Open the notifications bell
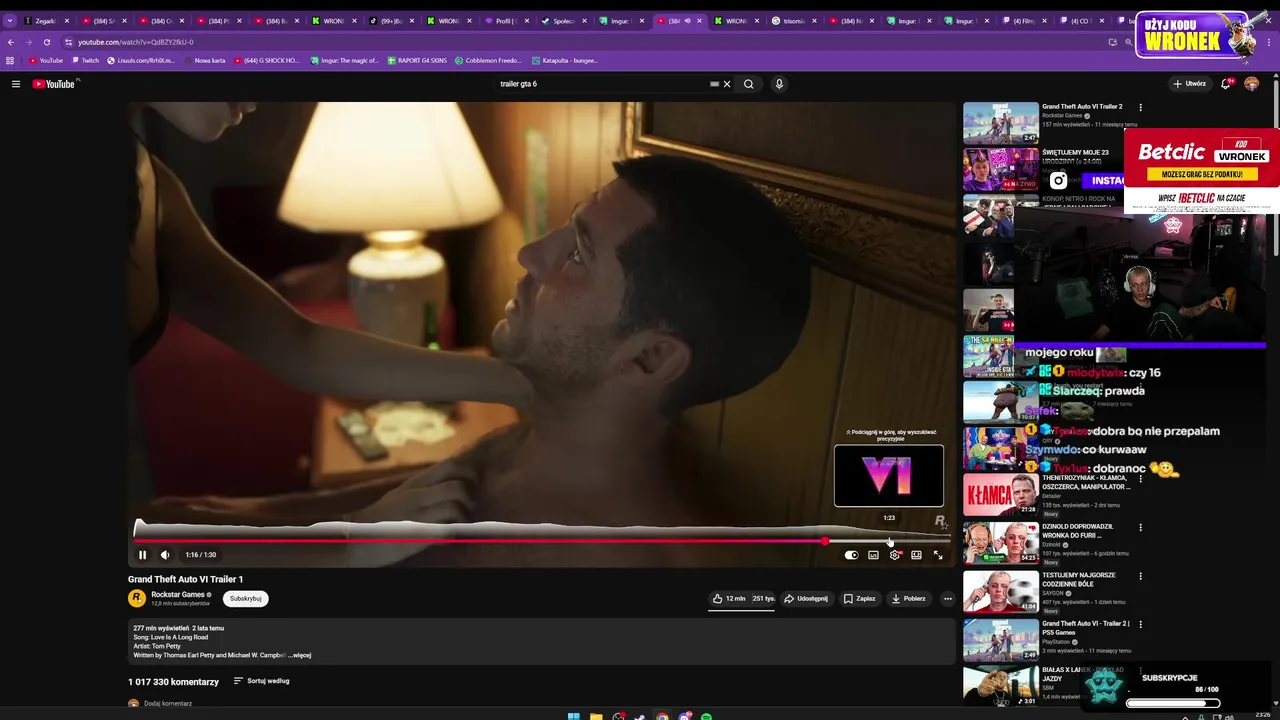 click(x=1226, y=84)
